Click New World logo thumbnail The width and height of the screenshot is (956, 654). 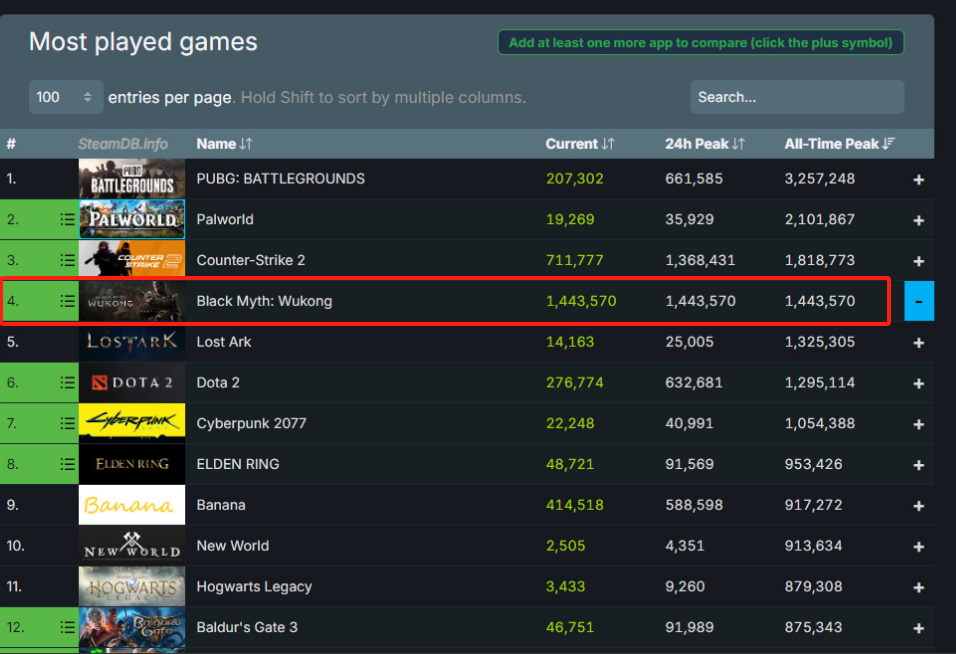coord(132,546)
